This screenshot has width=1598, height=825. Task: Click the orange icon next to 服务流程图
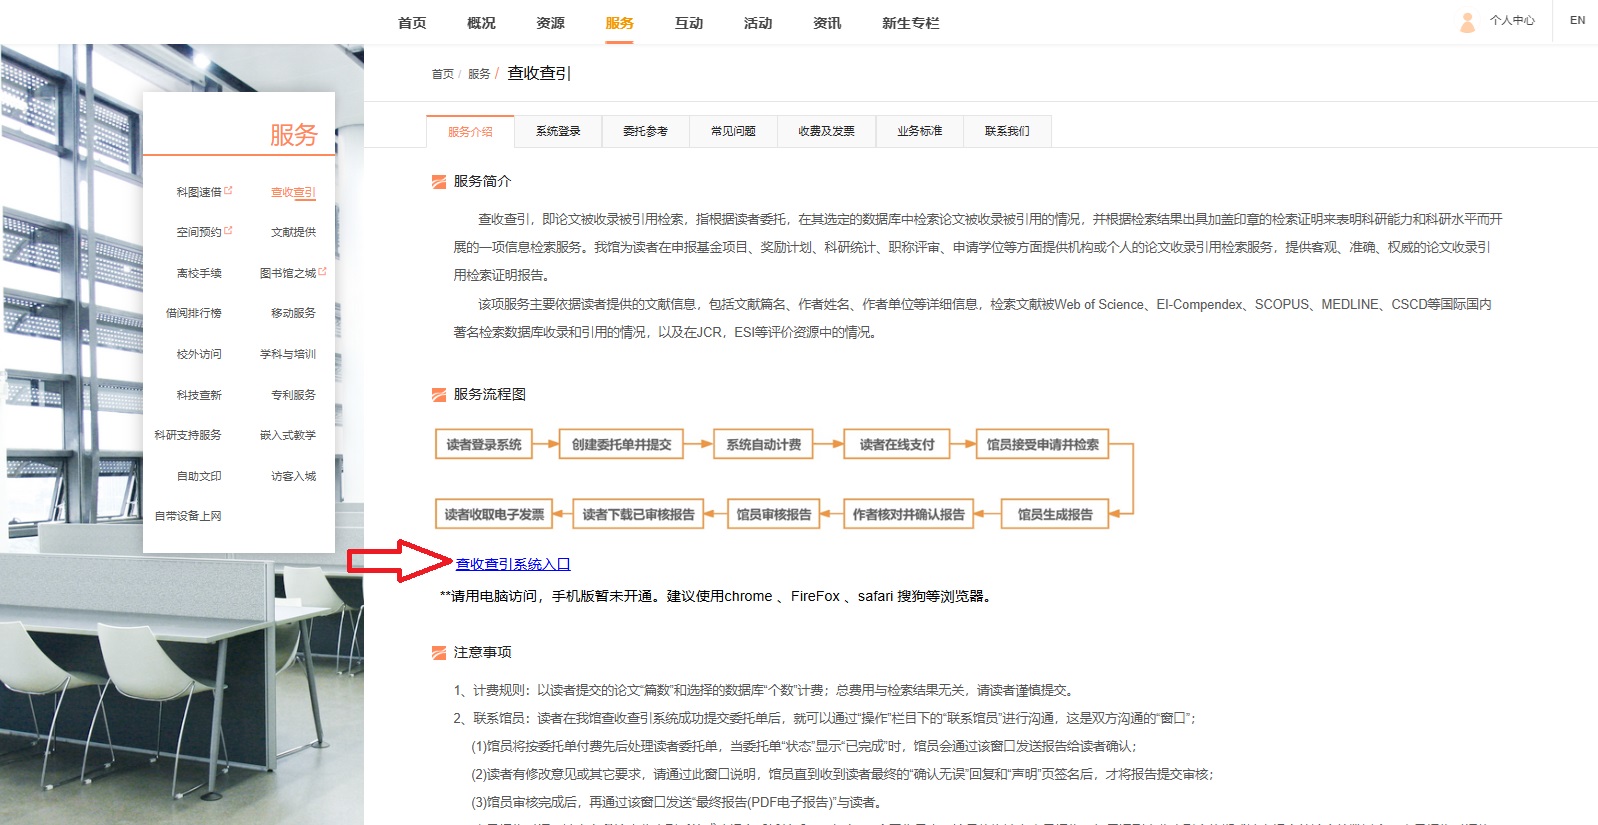tap(438, 395)
